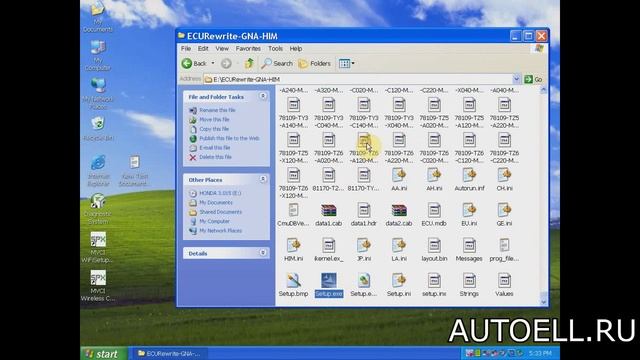Expand the Details panel
The width and height of the screenshot is (640, 360).
[x=263, y=253]
